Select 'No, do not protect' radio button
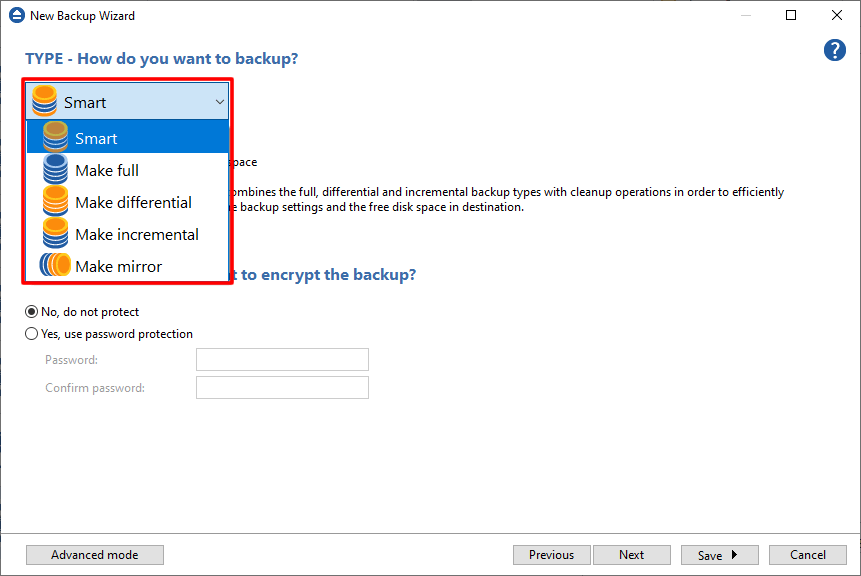The image size is (861, 576). tap(32, 312)
